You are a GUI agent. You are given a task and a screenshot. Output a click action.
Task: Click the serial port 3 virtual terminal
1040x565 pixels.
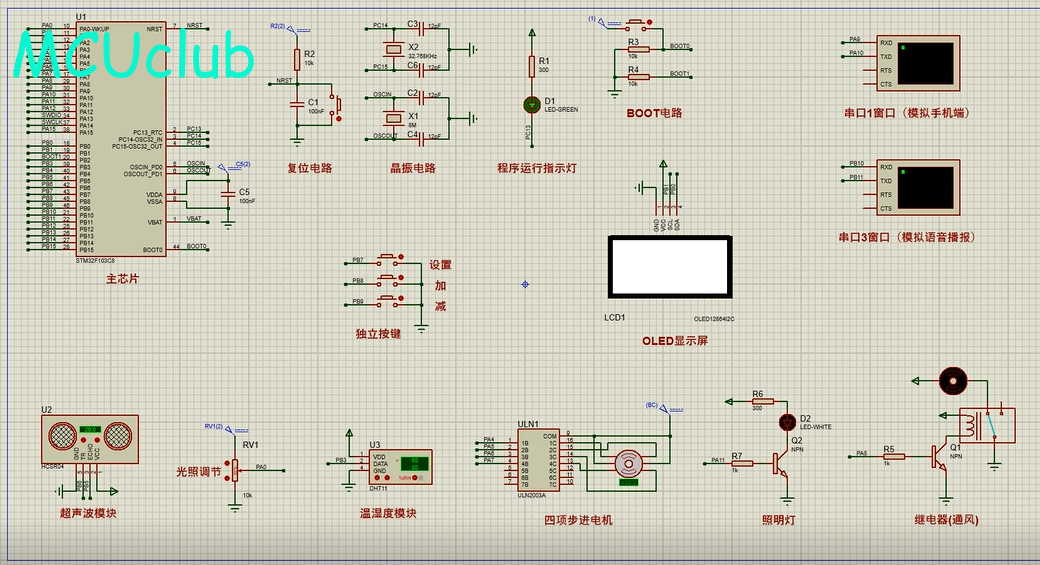(x=918, y=188)
